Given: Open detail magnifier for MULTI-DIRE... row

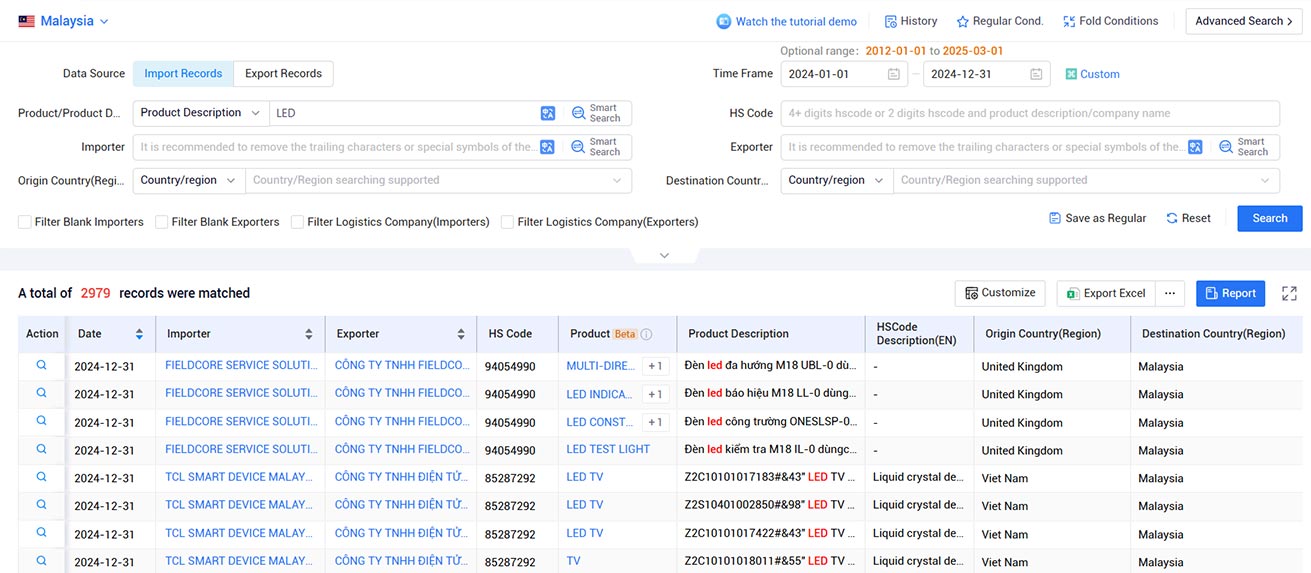Looking at the screenshot, I should [x=42, y=365].
